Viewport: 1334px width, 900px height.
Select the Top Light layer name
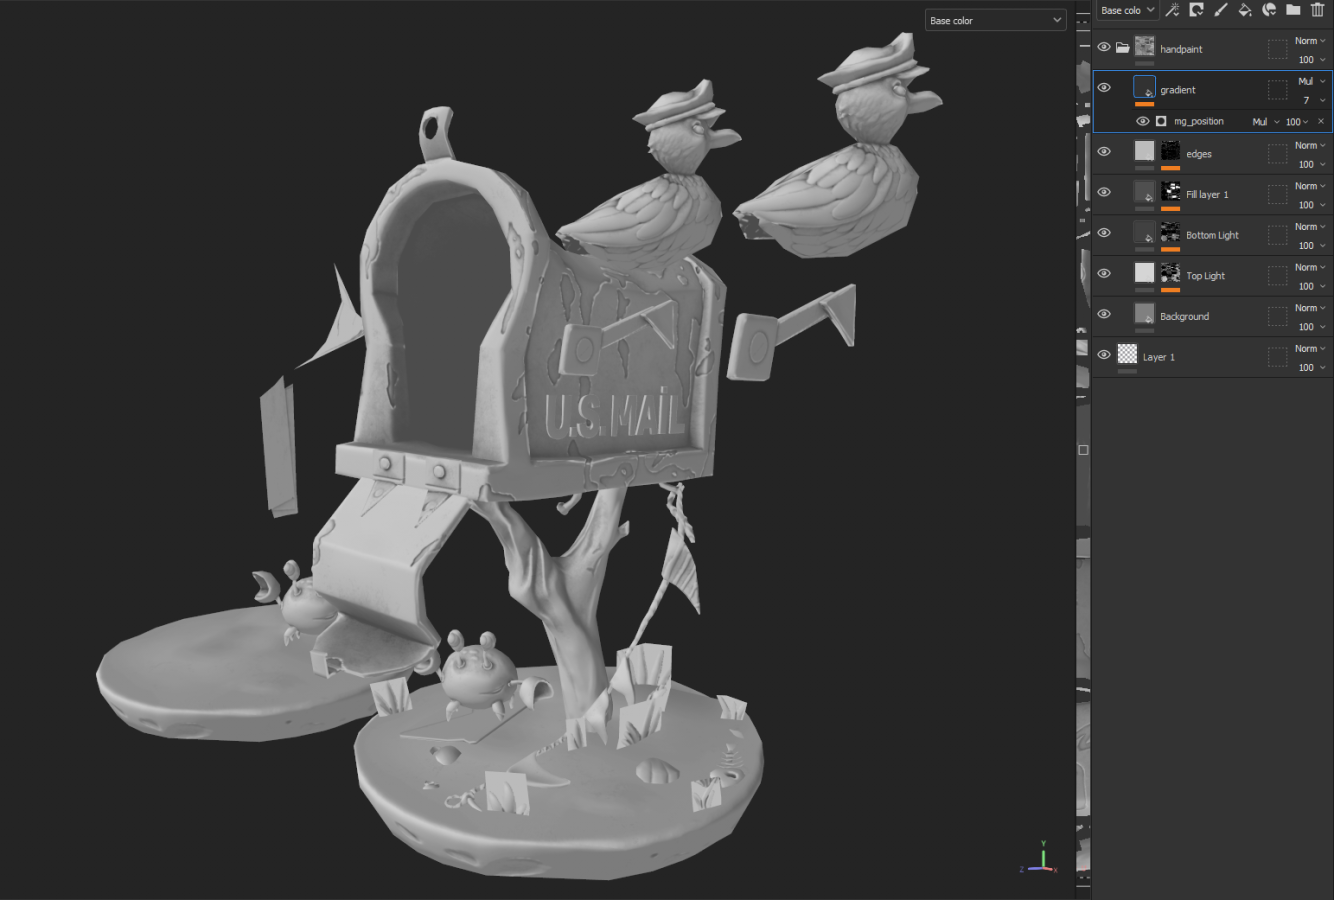tap(1205, 276)
